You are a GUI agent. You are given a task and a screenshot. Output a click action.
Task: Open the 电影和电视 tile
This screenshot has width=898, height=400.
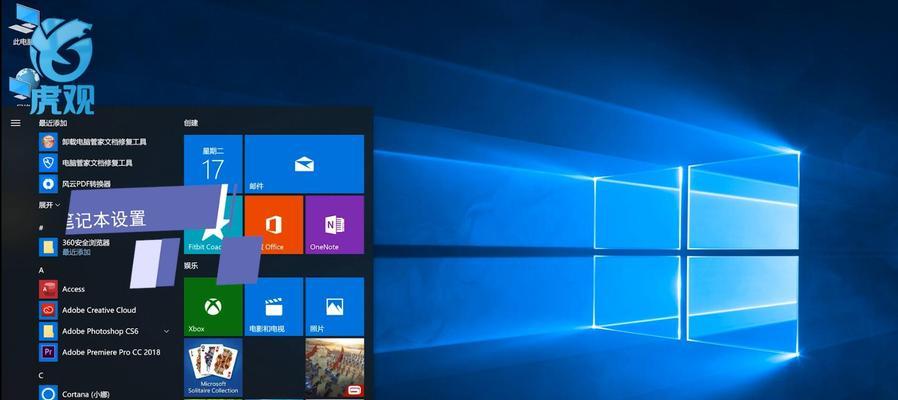click(274, 307)
